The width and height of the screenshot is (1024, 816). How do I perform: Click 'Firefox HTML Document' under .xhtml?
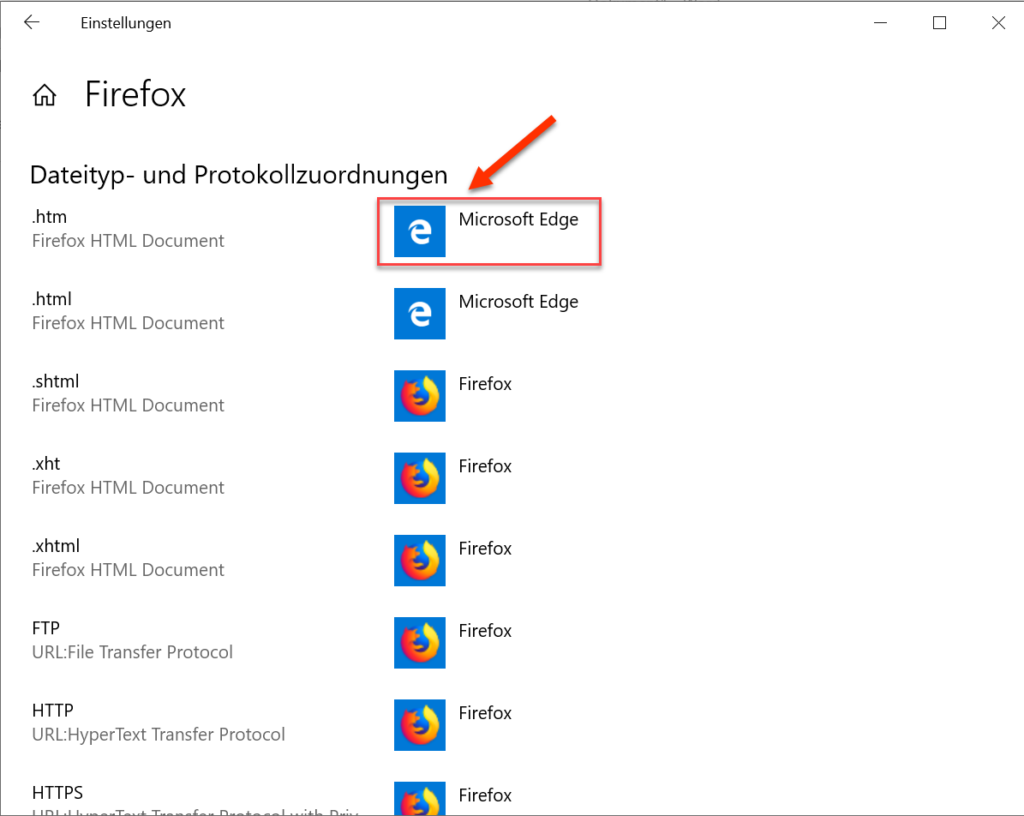click(x=128, y=570)
